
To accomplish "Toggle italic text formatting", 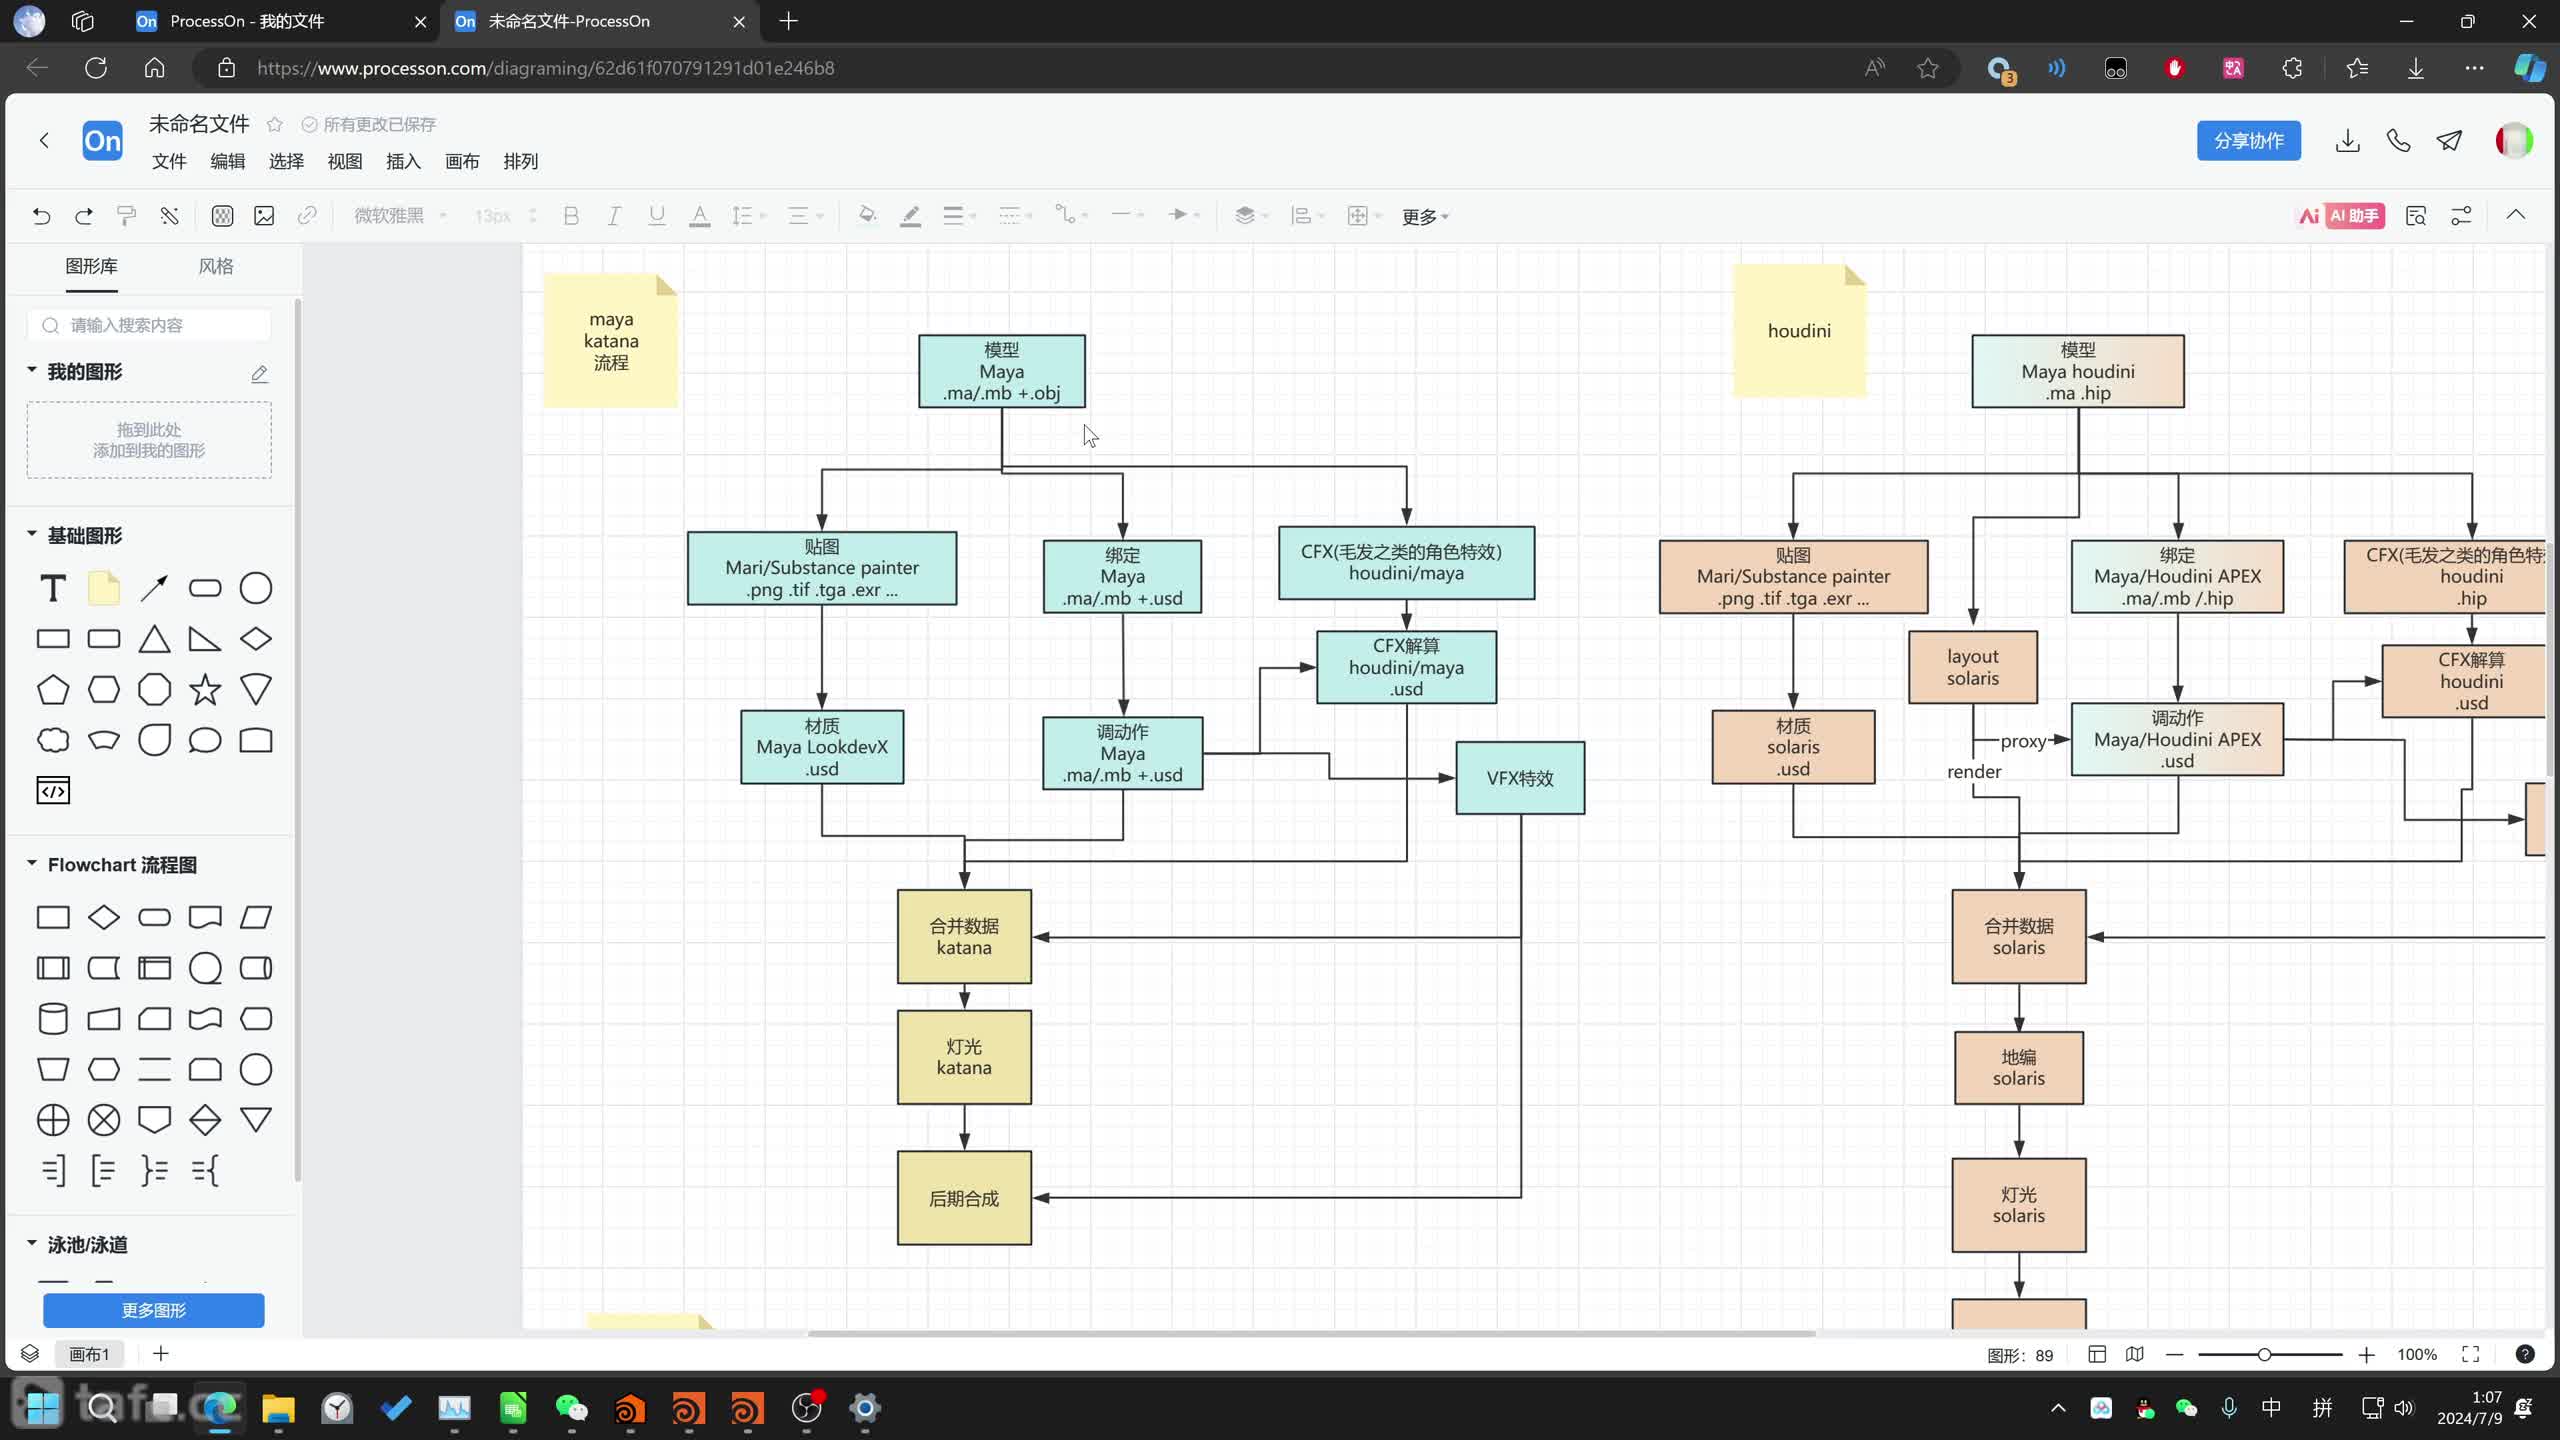I will pyautogui.click(x=614, y=216).
